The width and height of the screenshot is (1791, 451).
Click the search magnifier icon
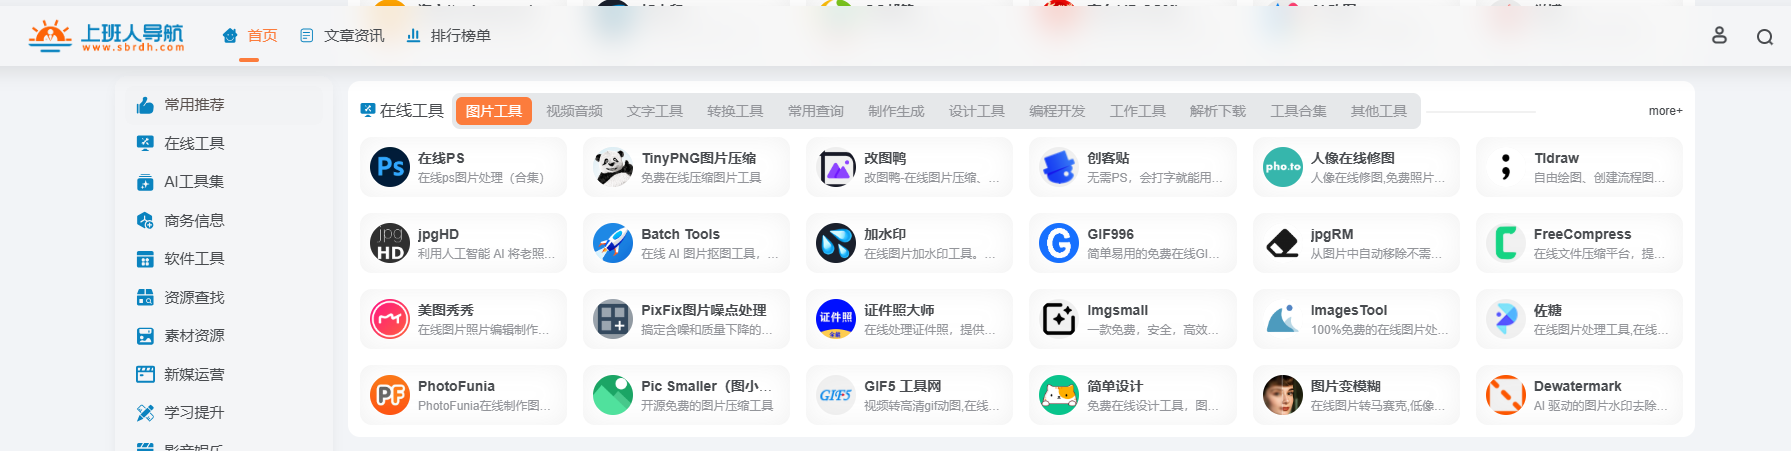tap(1765, 37)
